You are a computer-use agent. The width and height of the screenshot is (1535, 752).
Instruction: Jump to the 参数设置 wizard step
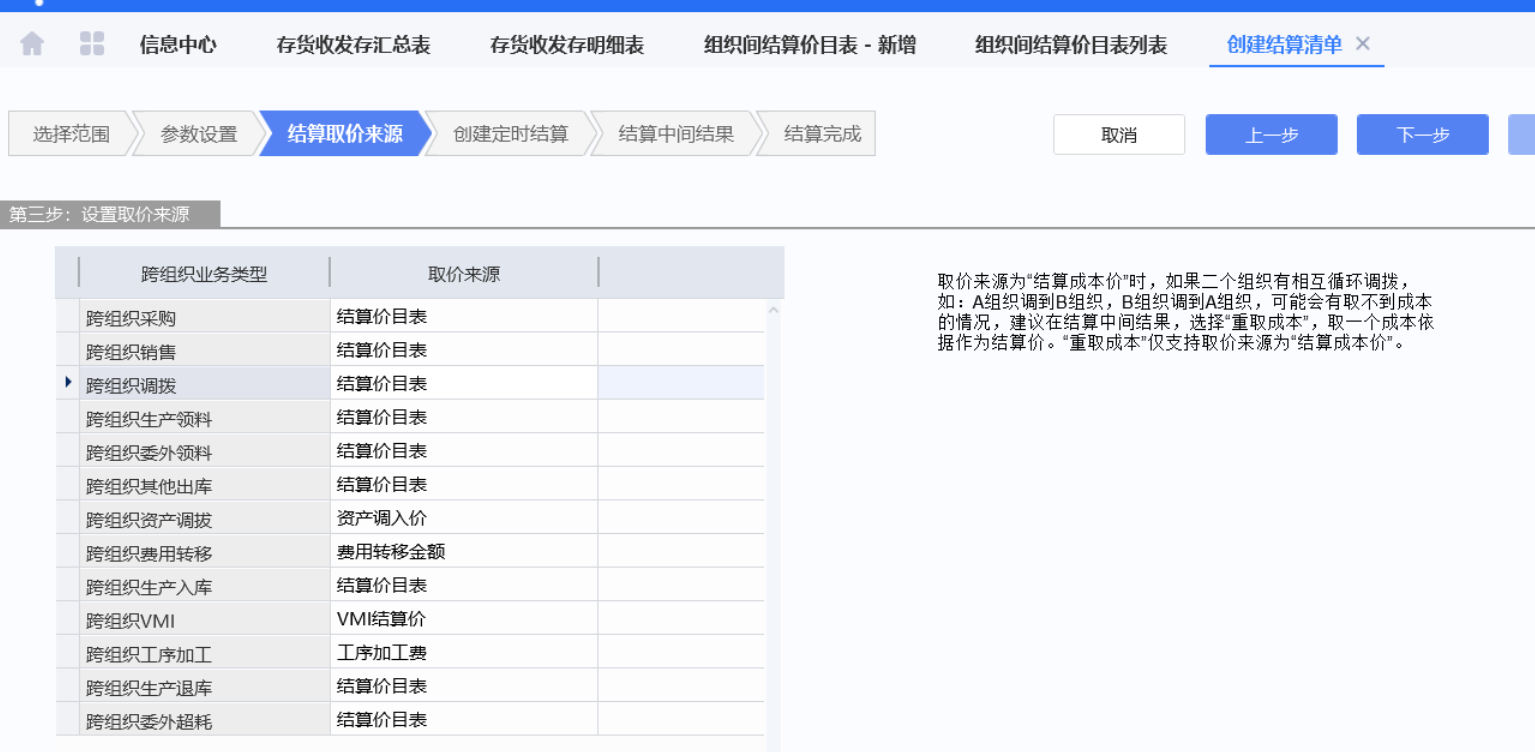[x=199, y=134]
